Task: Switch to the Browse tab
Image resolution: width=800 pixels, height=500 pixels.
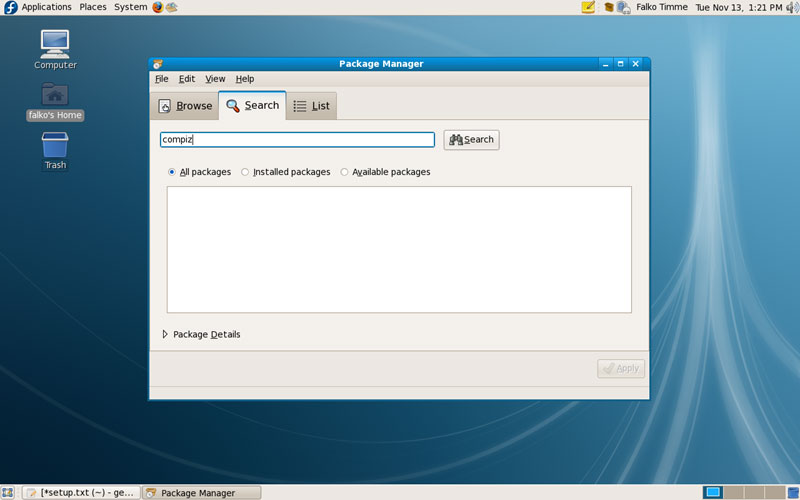Action: click(x=185, y=106)
